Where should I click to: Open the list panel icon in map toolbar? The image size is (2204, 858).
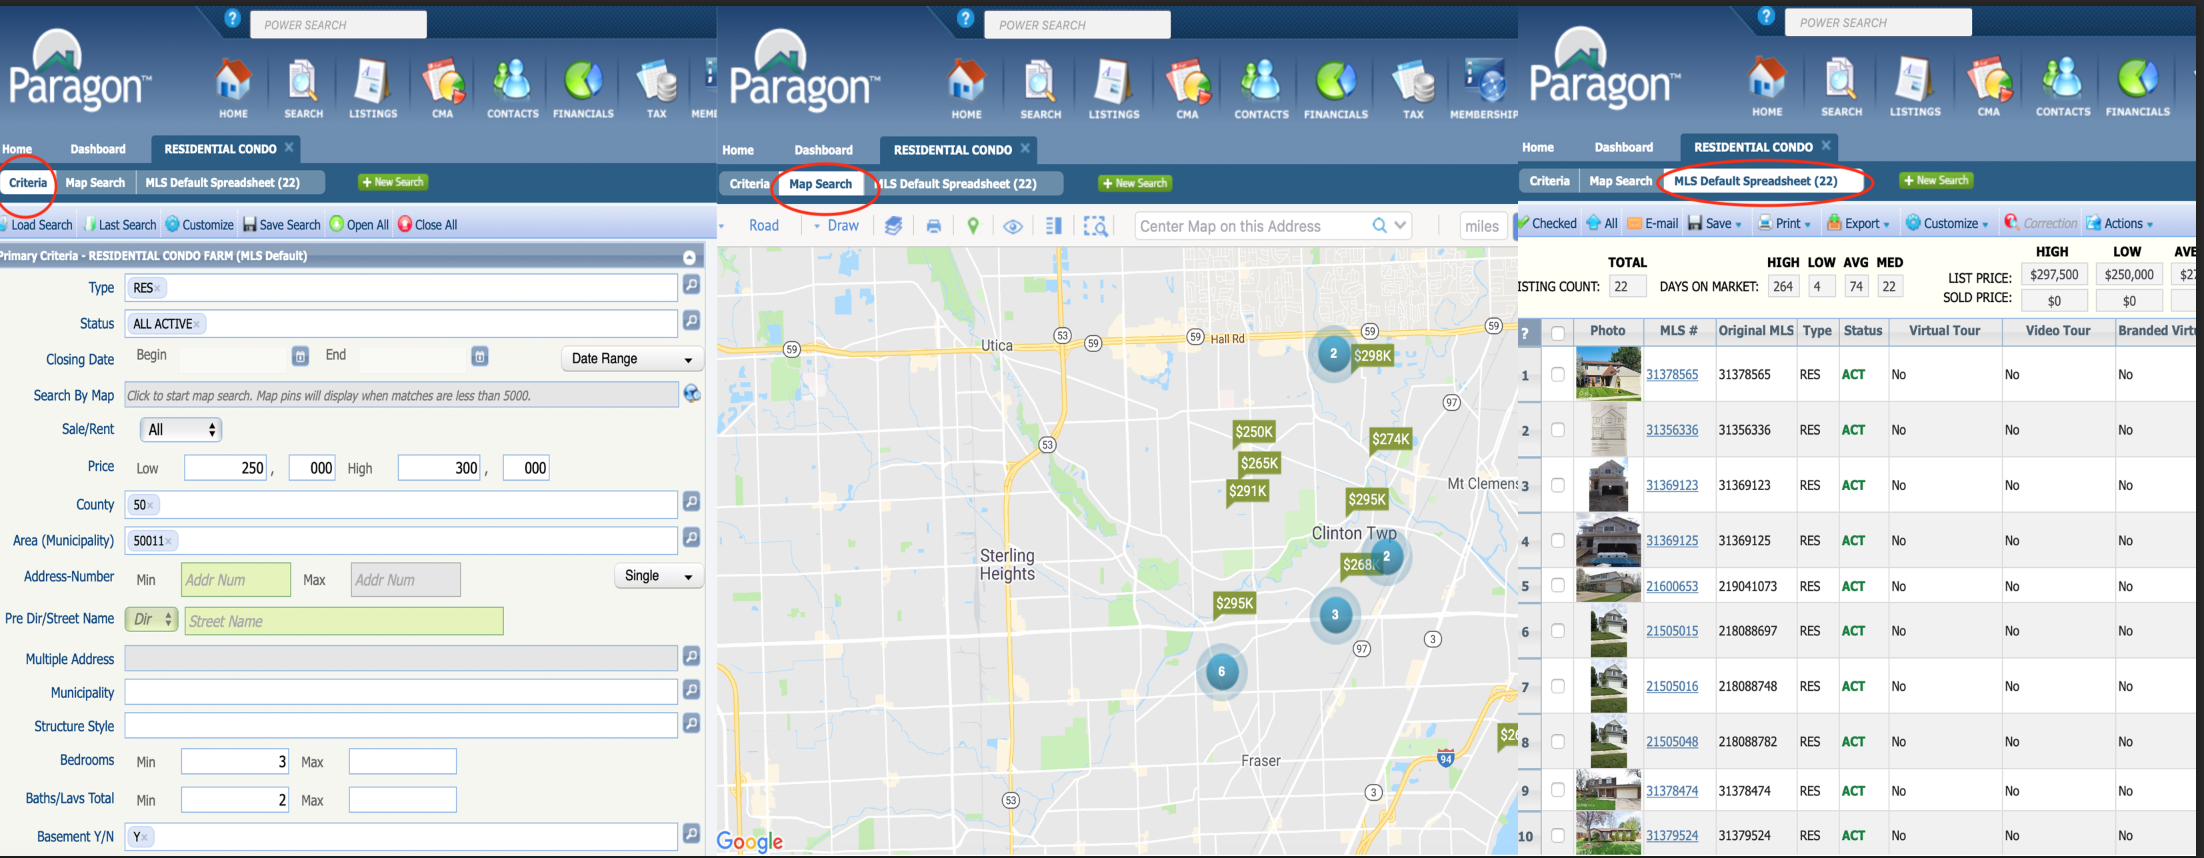tap(1053, 226)
